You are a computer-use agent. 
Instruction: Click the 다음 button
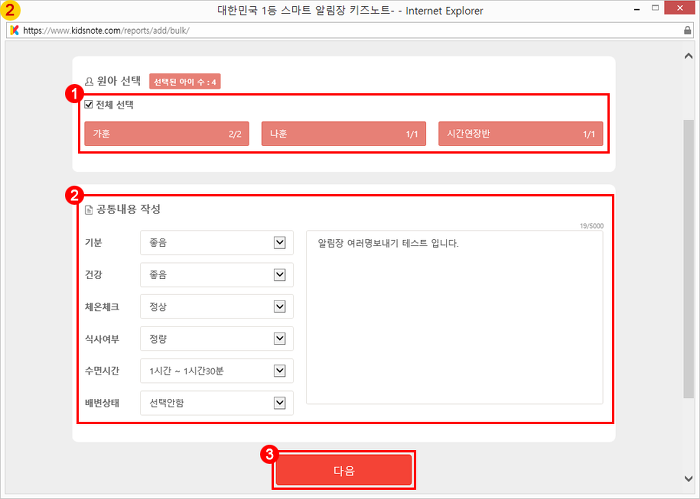(344, 470)
